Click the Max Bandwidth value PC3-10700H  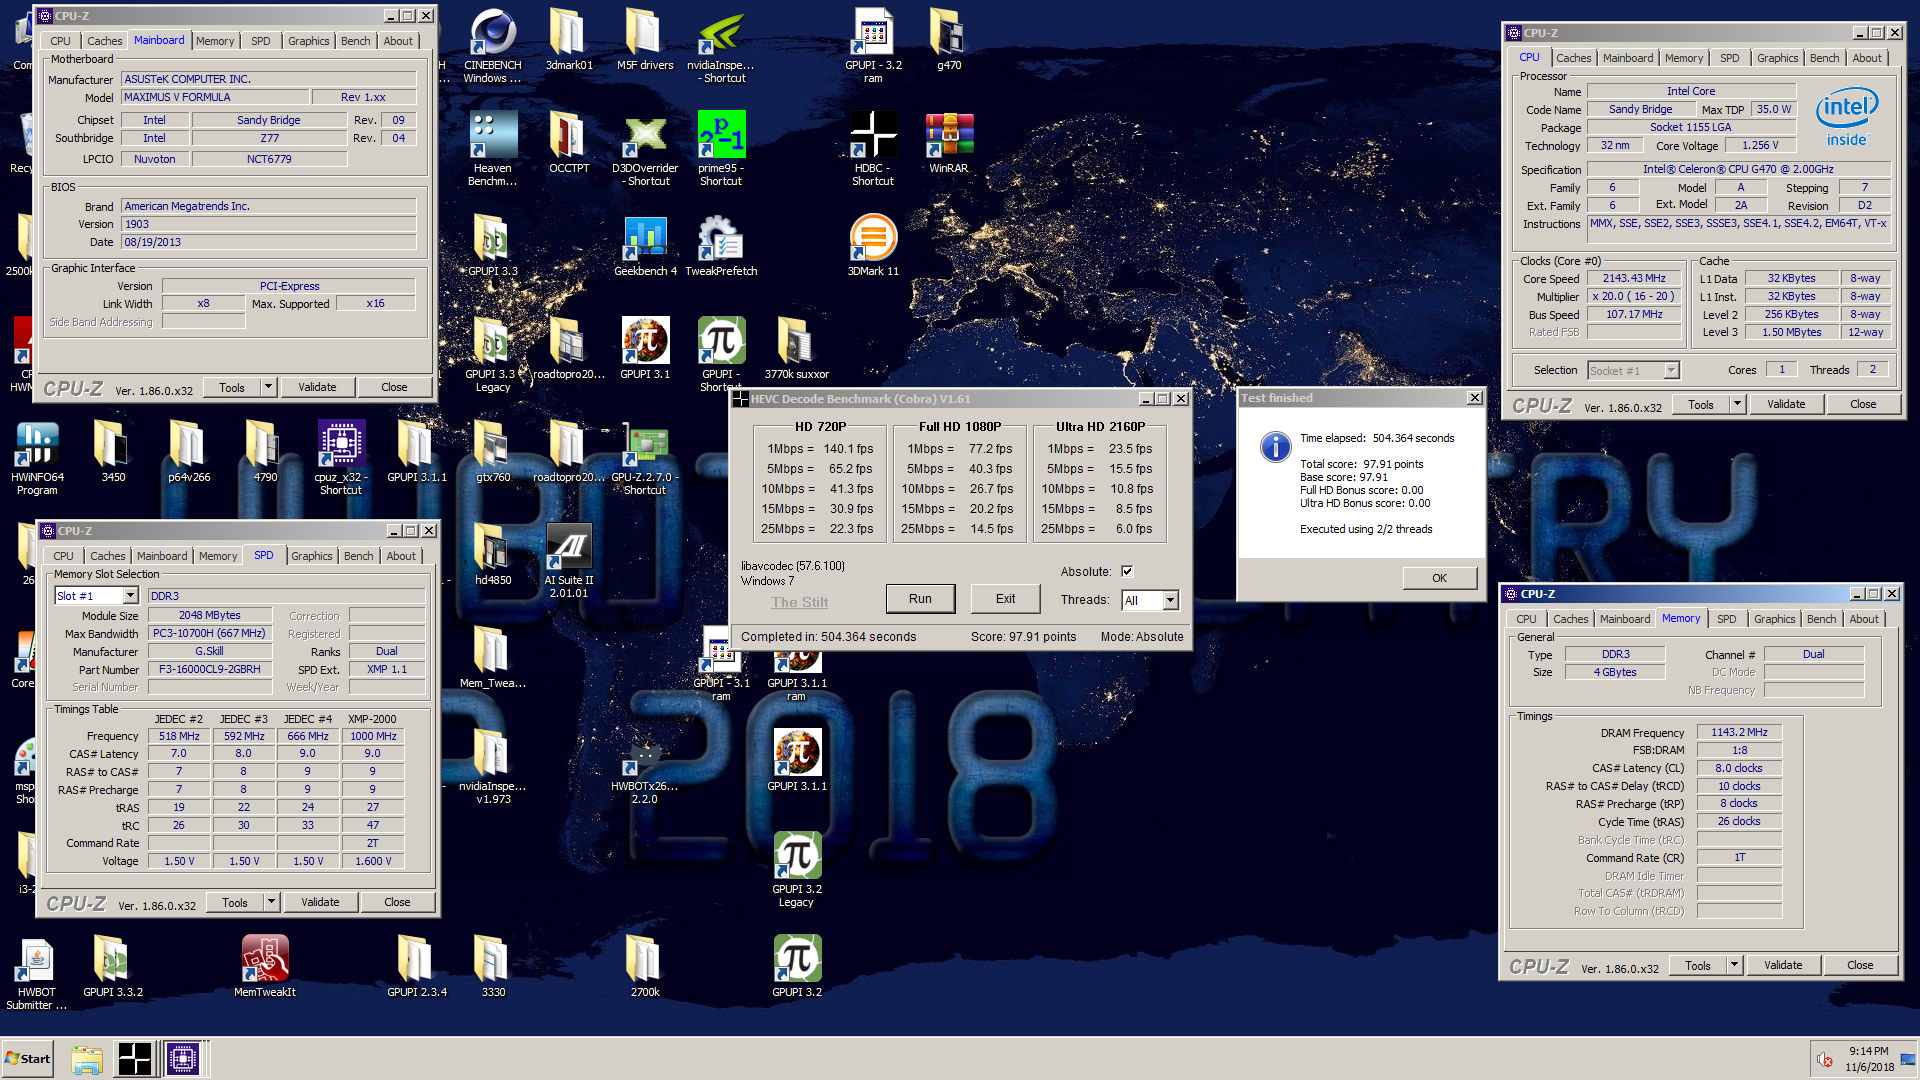[x=209, y=633]
